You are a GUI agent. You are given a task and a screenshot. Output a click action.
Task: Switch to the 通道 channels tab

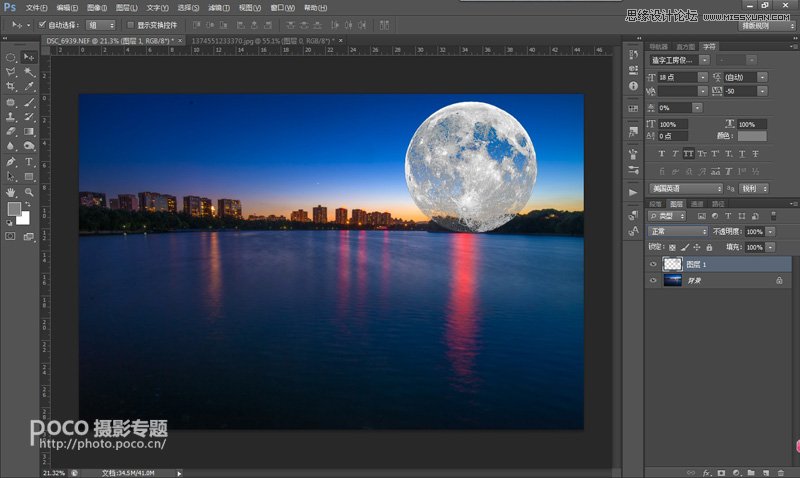click(697, 204)
